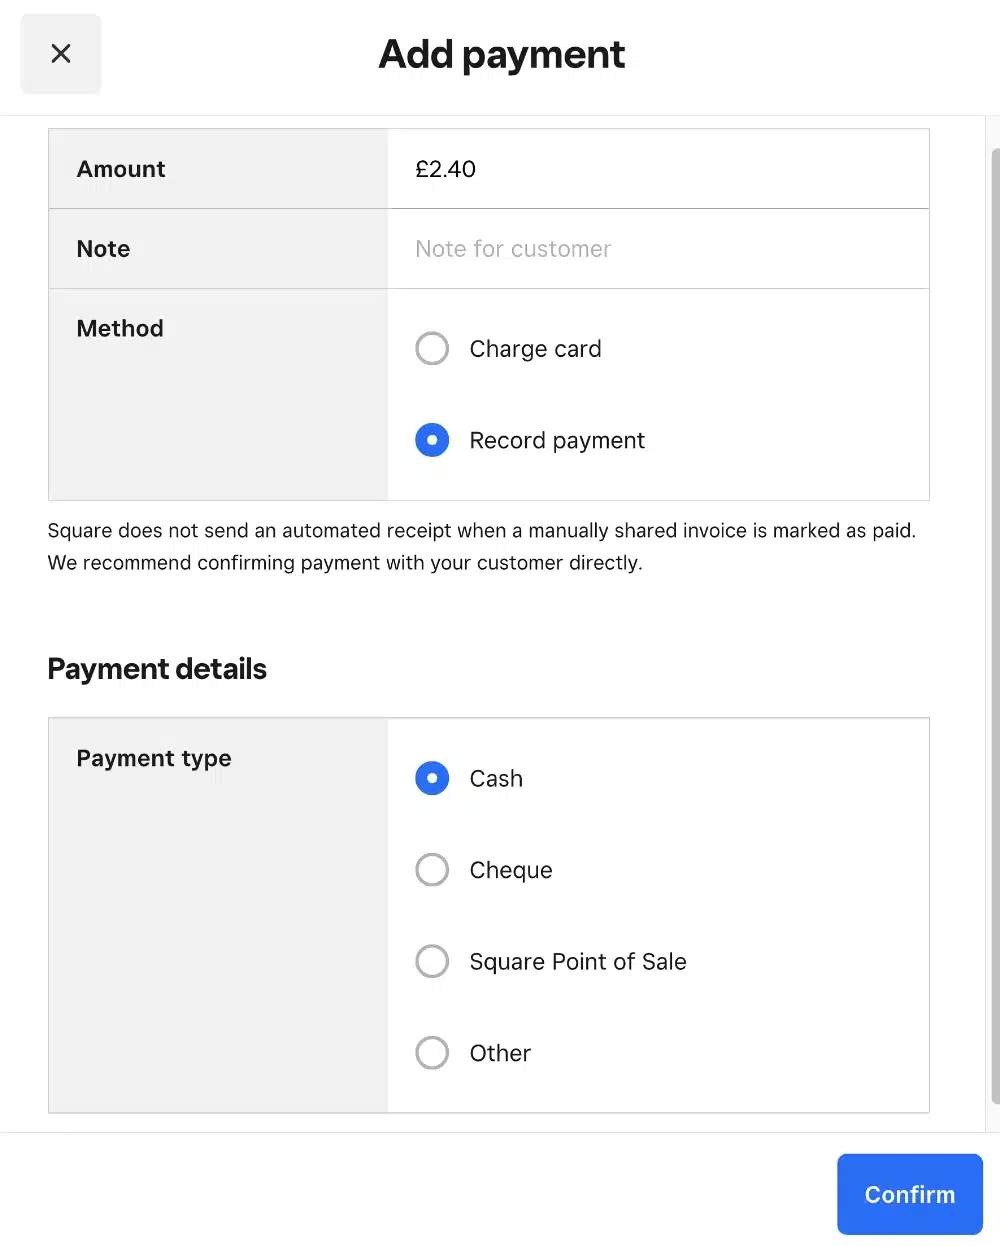This screenshot has height=1246, width=1000.
Task: Click the Method row label
Action: coord(120,328)
